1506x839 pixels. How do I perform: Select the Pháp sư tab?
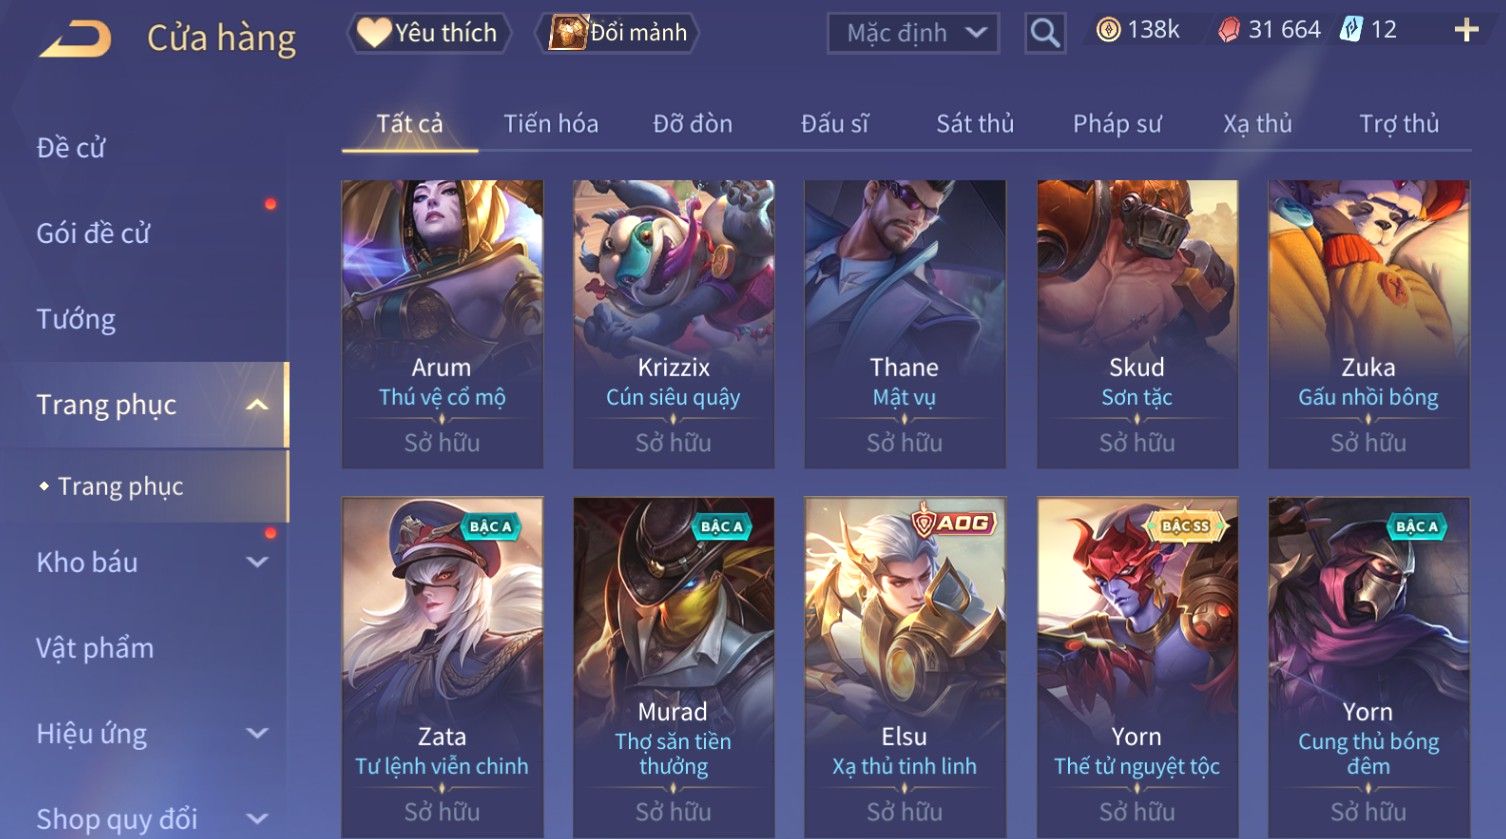point(1117,124)
